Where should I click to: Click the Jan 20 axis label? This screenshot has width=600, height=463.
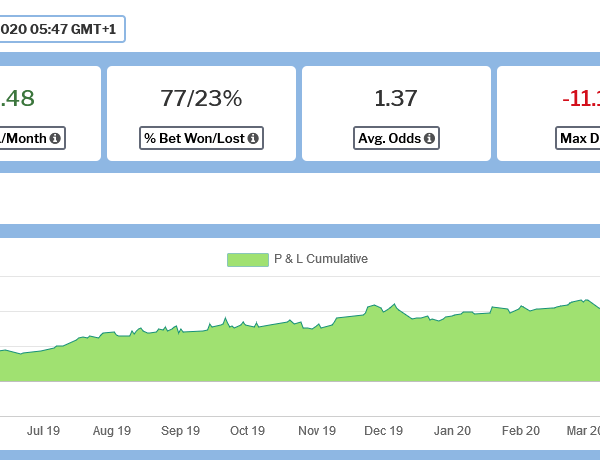point(452,431)
